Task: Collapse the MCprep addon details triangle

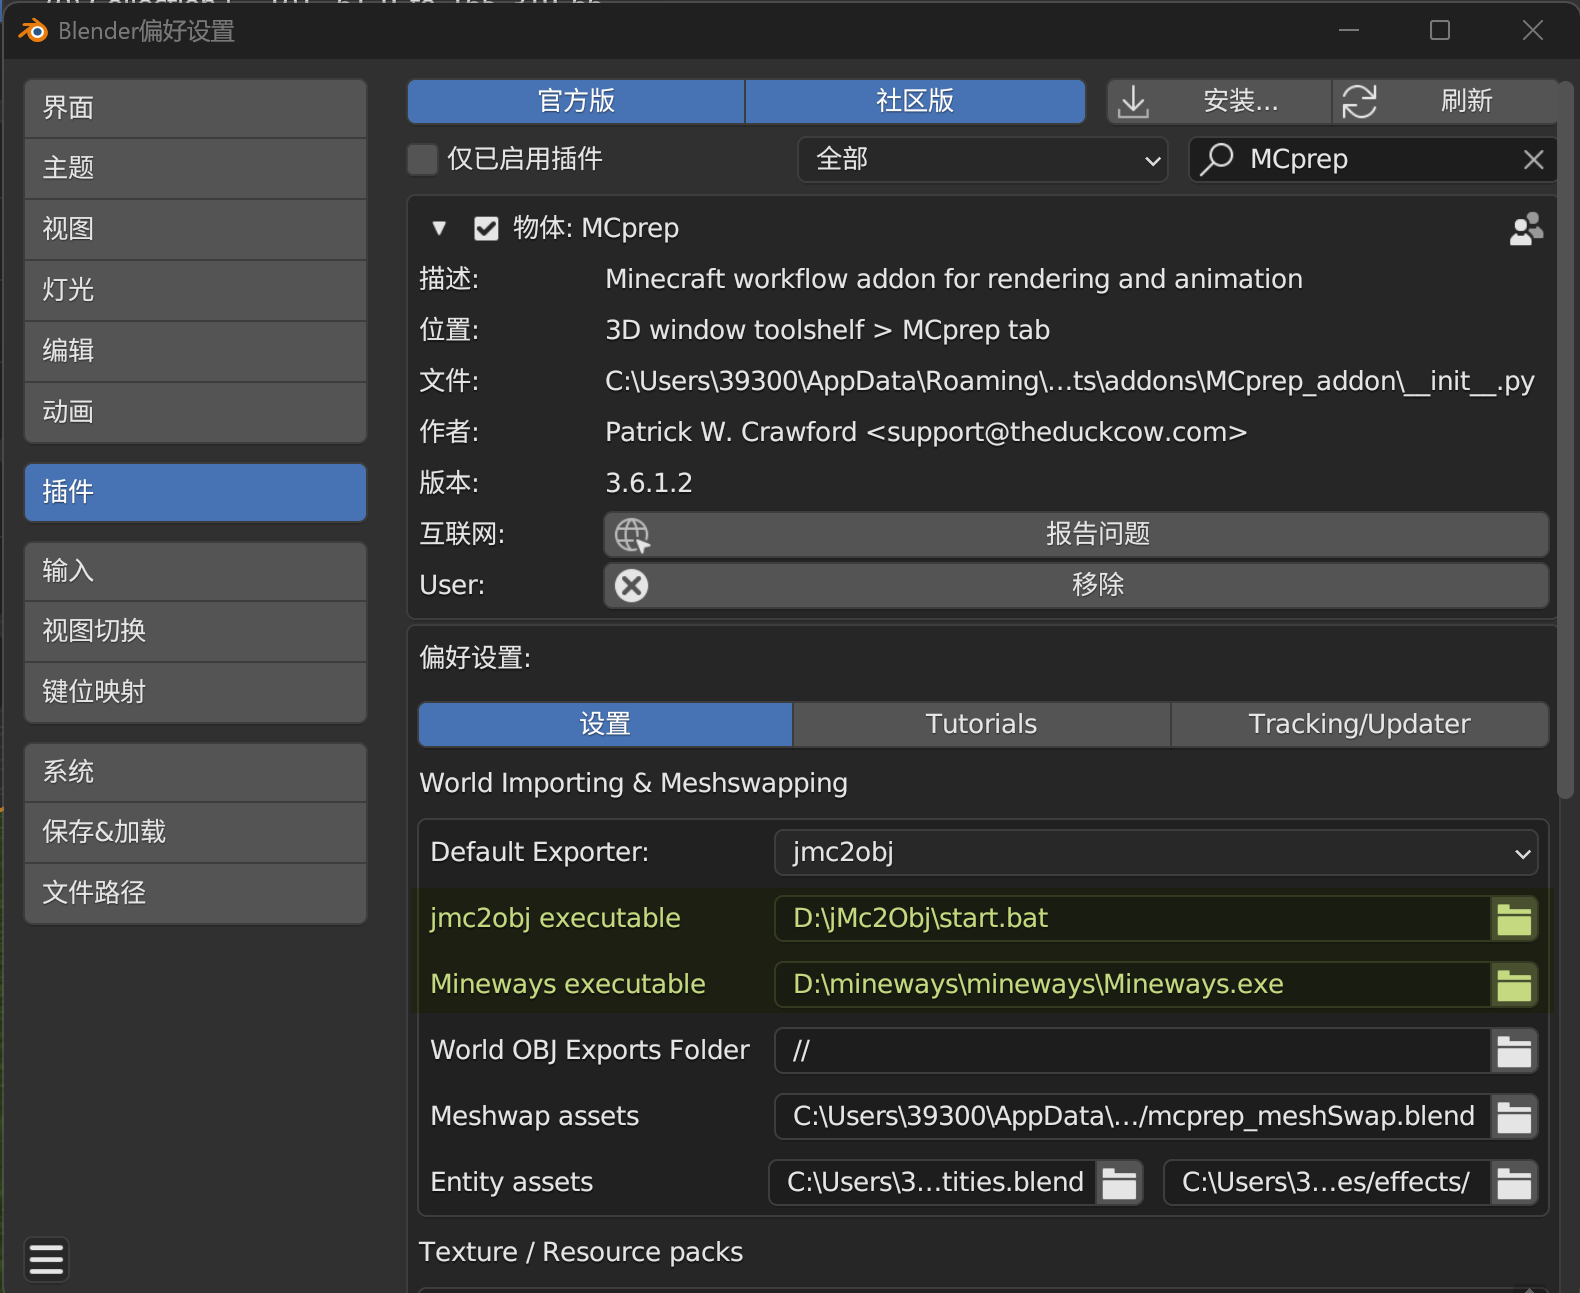Action: (439, 229)
